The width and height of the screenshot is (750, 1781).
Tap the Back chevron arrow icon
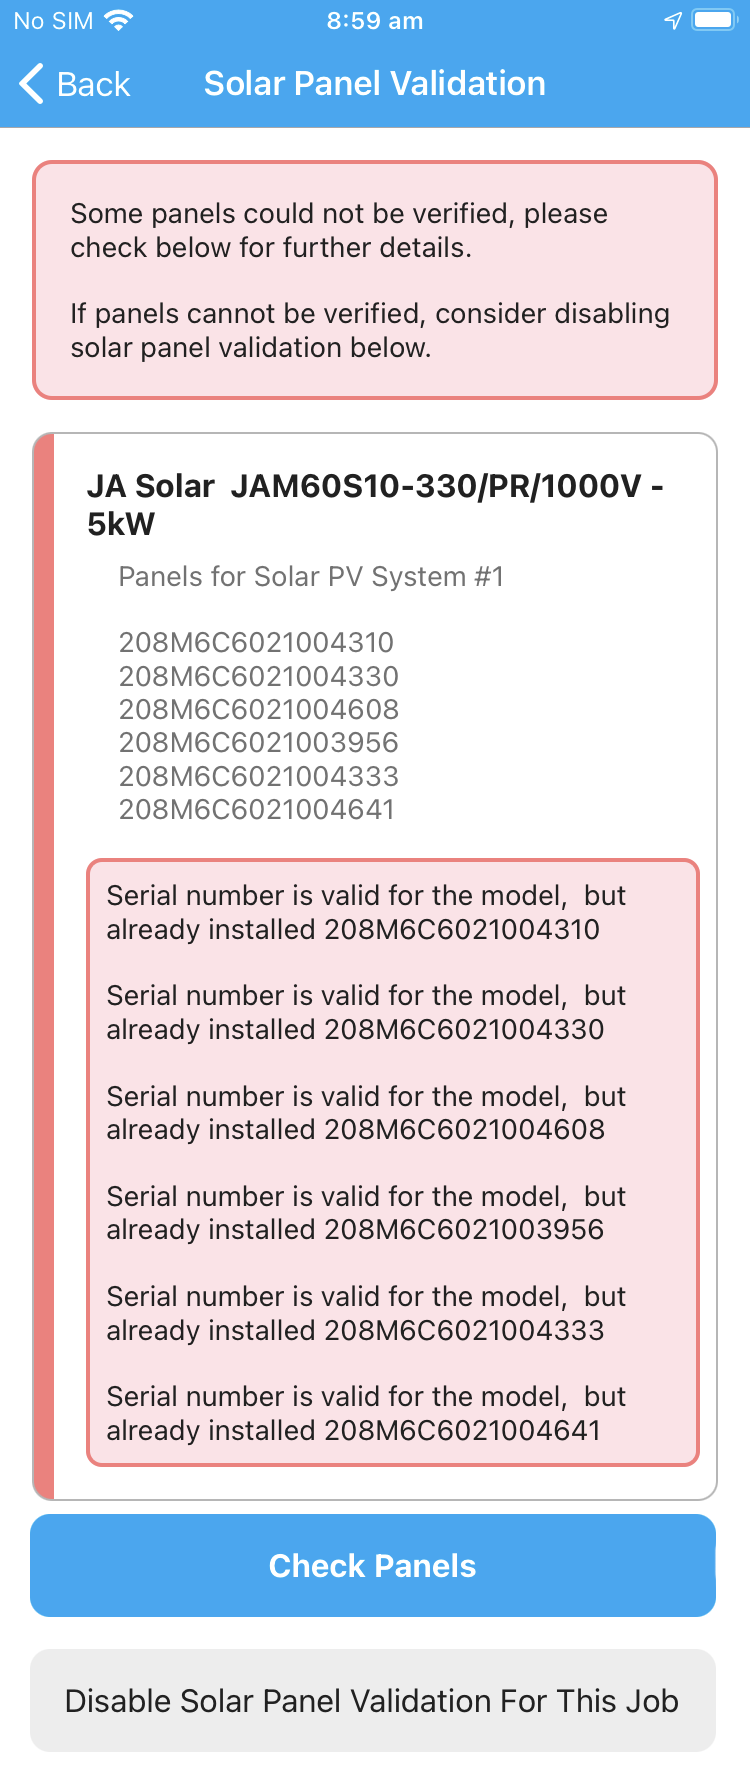(31, 83)
